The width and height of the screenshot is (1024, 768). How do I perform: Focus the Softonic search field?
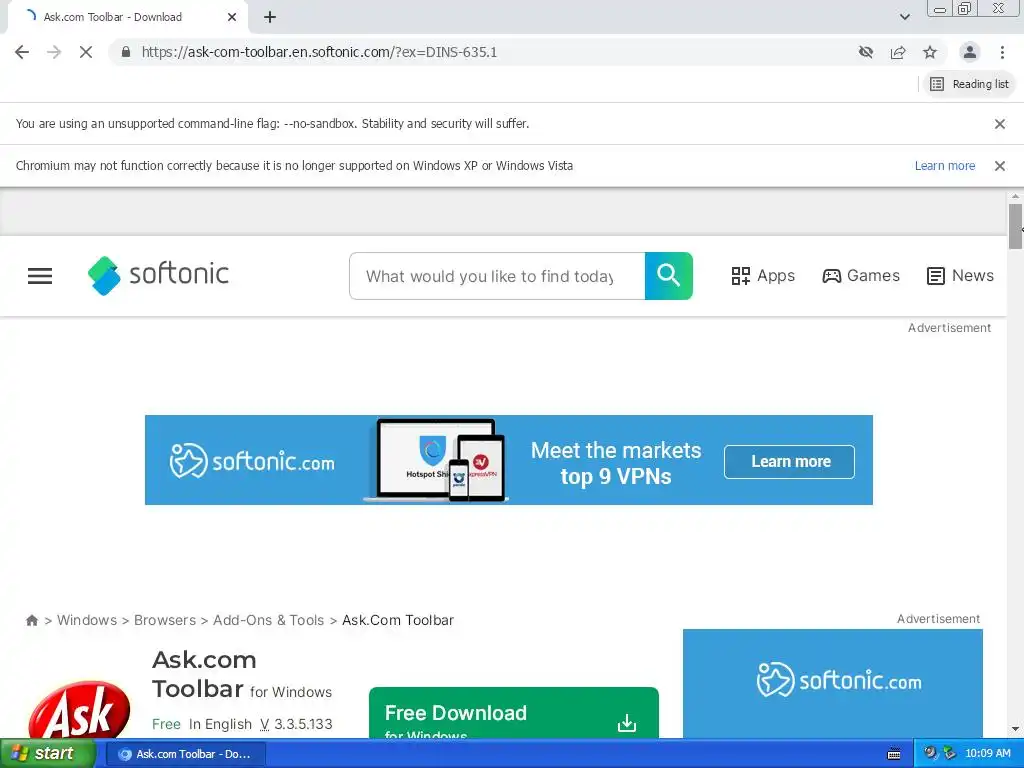tap(497, 276)
